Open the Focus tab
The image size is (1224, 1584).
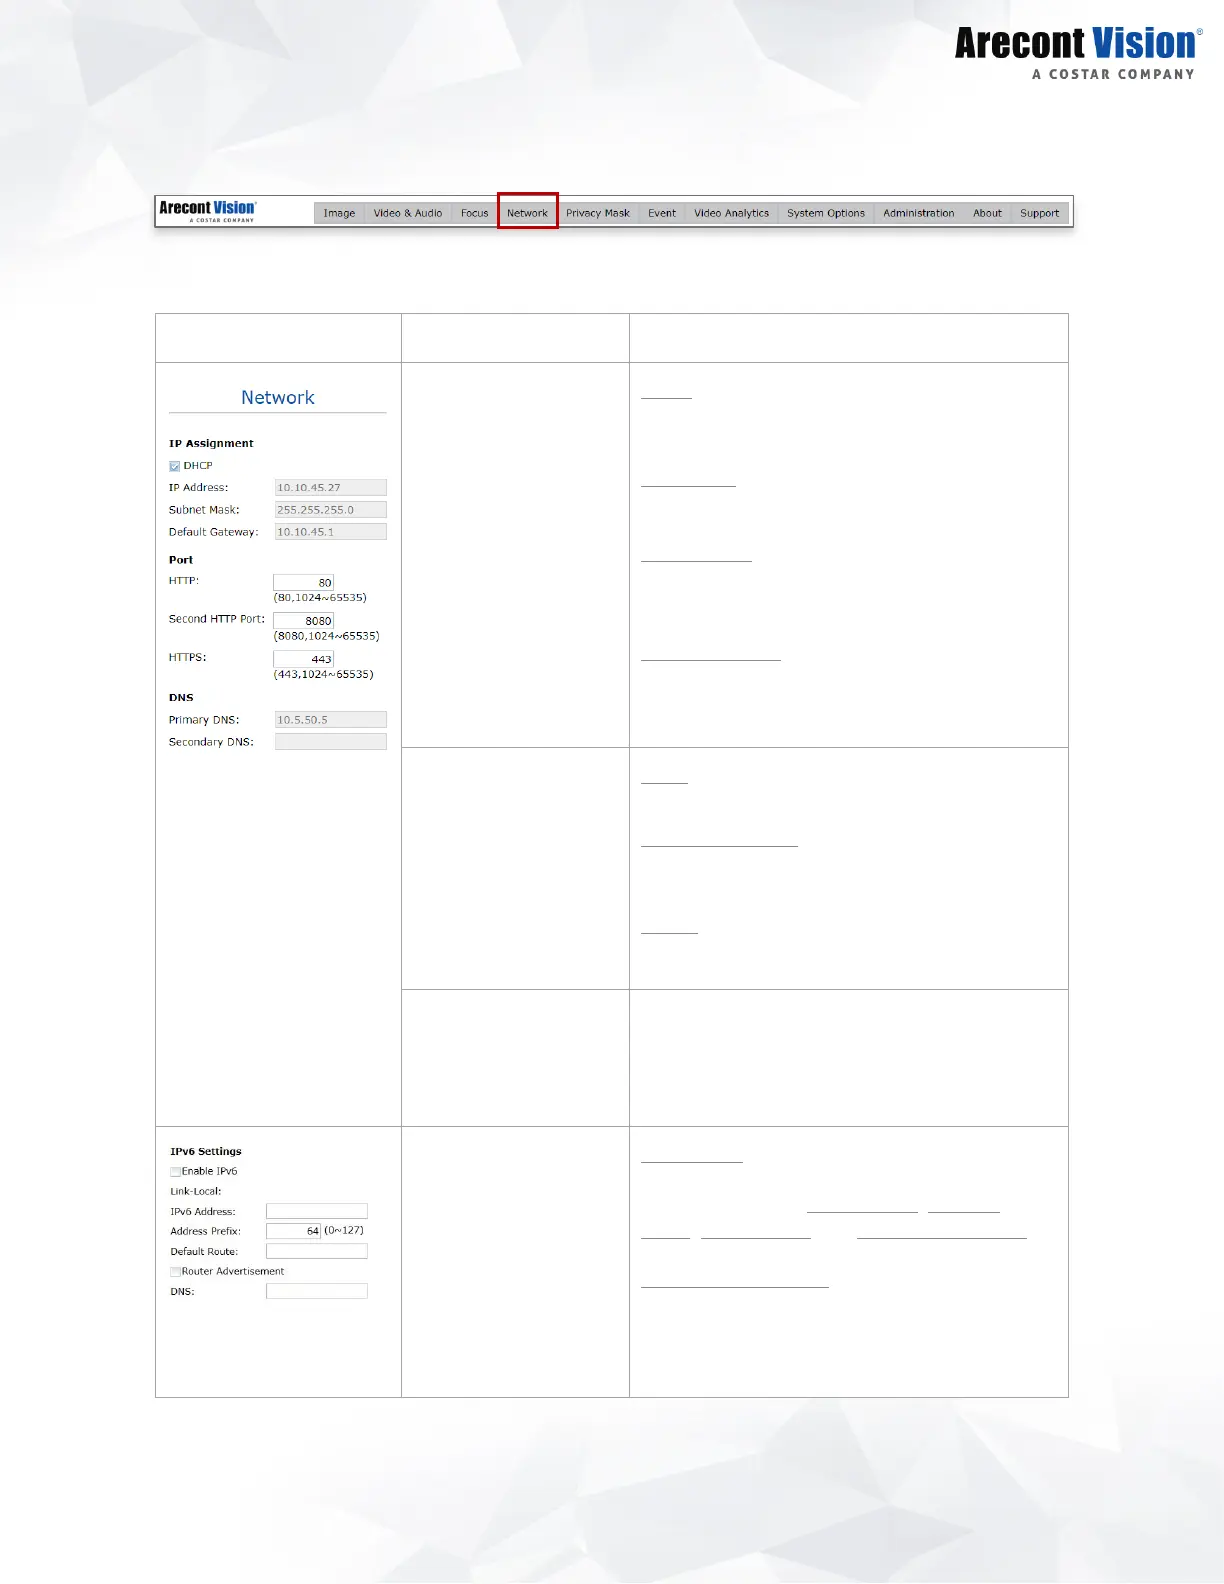[474, 213]
